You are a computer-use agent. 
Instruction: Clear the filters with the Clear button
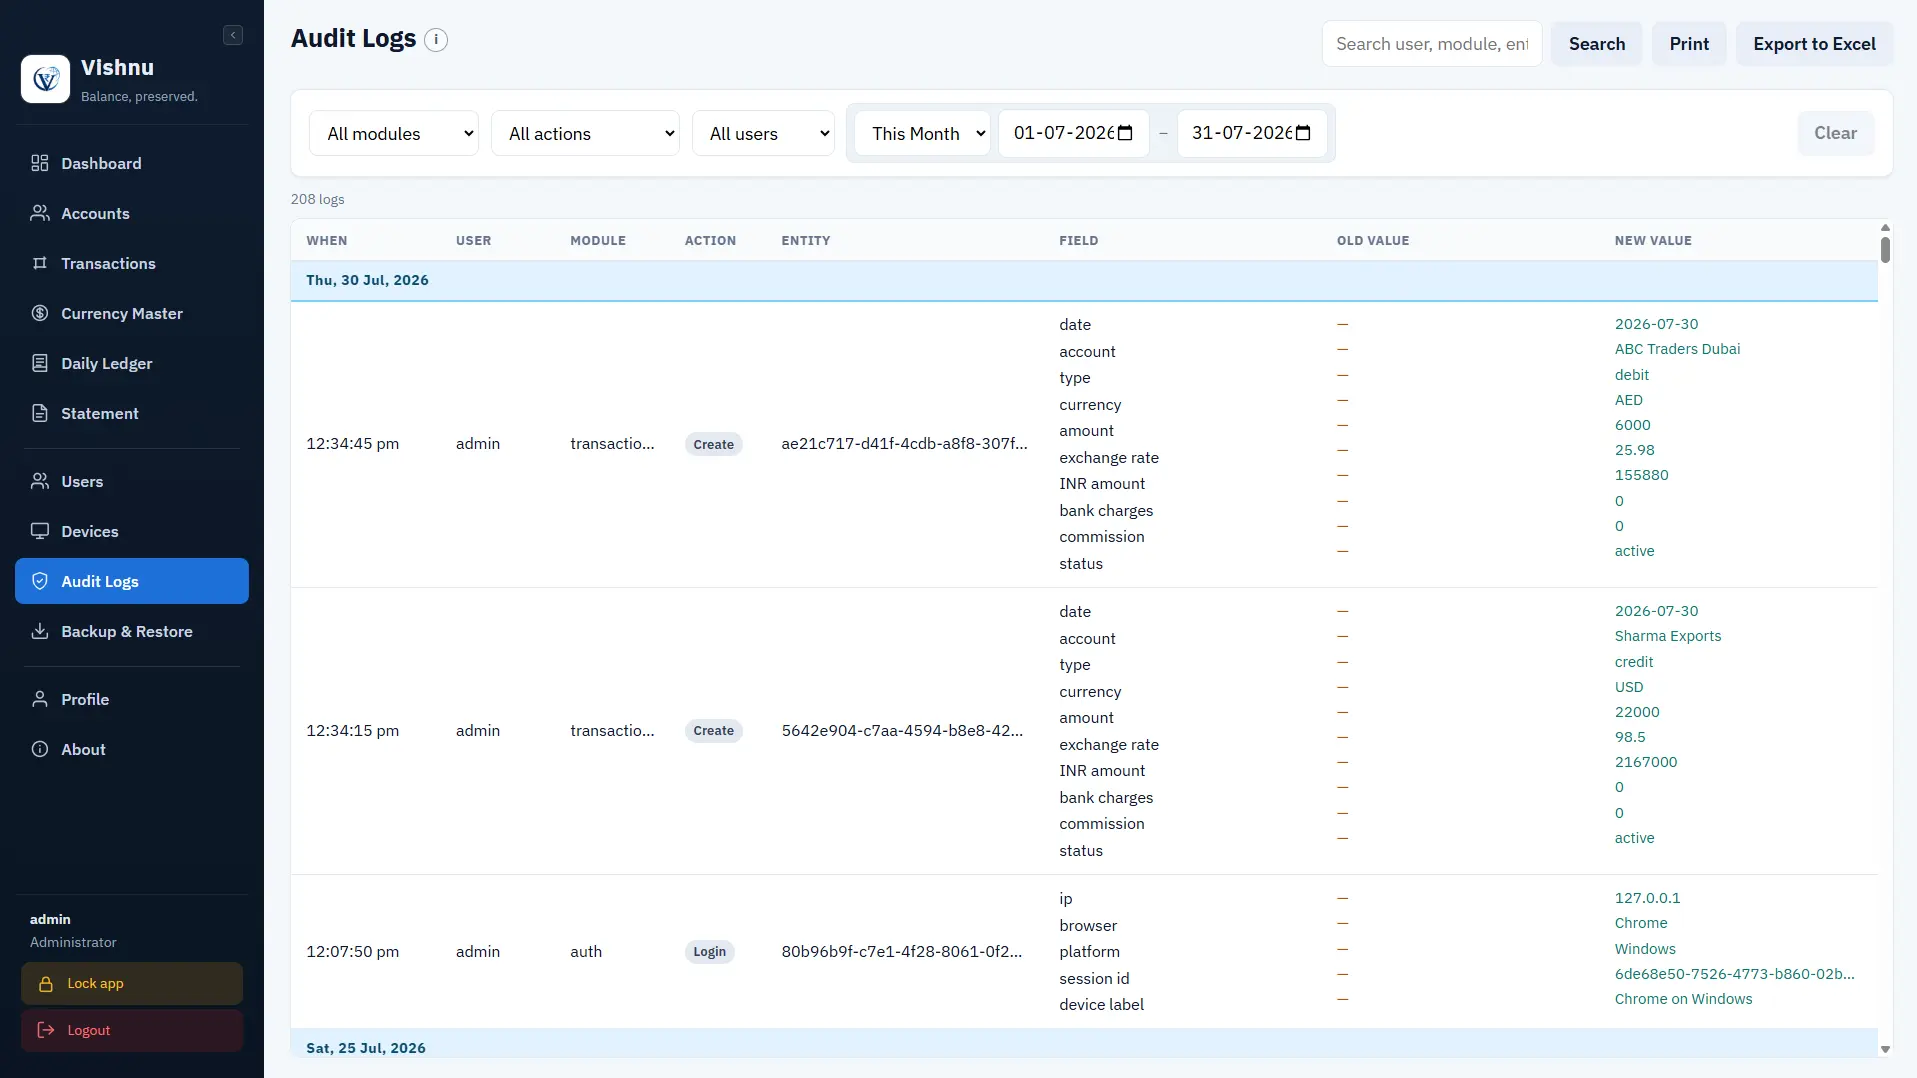click(1835, 133)
